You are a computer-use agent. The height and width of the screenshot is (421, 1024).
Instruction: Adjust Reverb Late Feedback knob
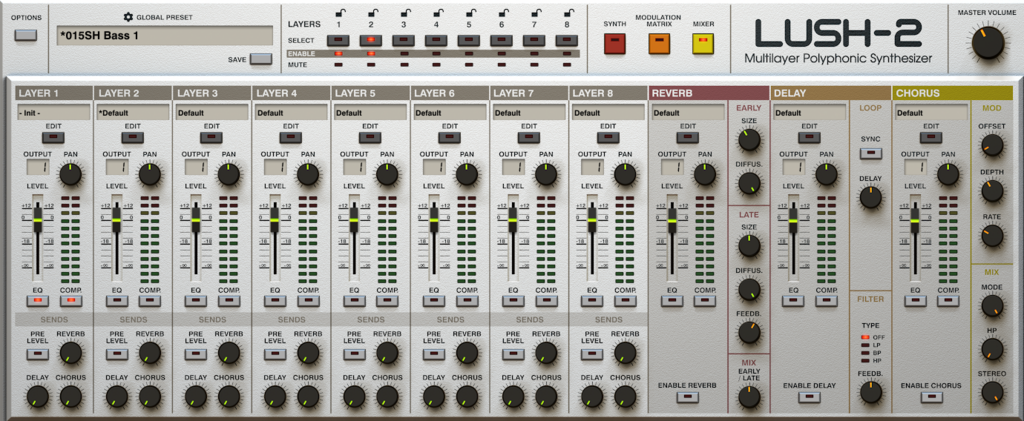point(748,333)
